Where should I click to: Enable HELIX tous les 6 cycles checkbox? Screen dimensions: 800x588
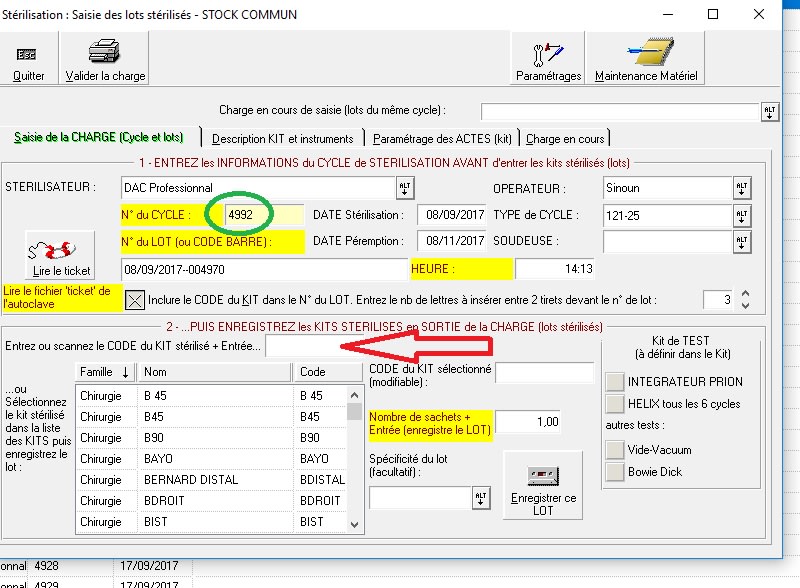615,404
